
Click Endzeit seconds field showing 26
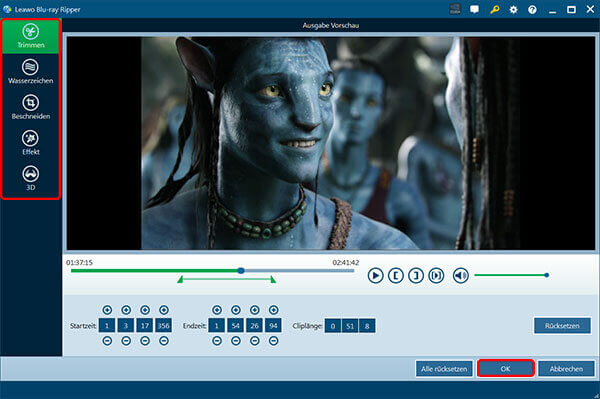pyautogui.click(x=254, y=326)
